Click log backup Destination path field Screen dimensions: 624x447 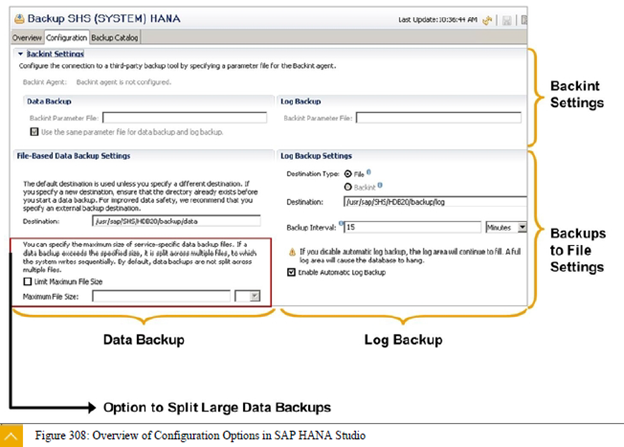coord(435,202)
